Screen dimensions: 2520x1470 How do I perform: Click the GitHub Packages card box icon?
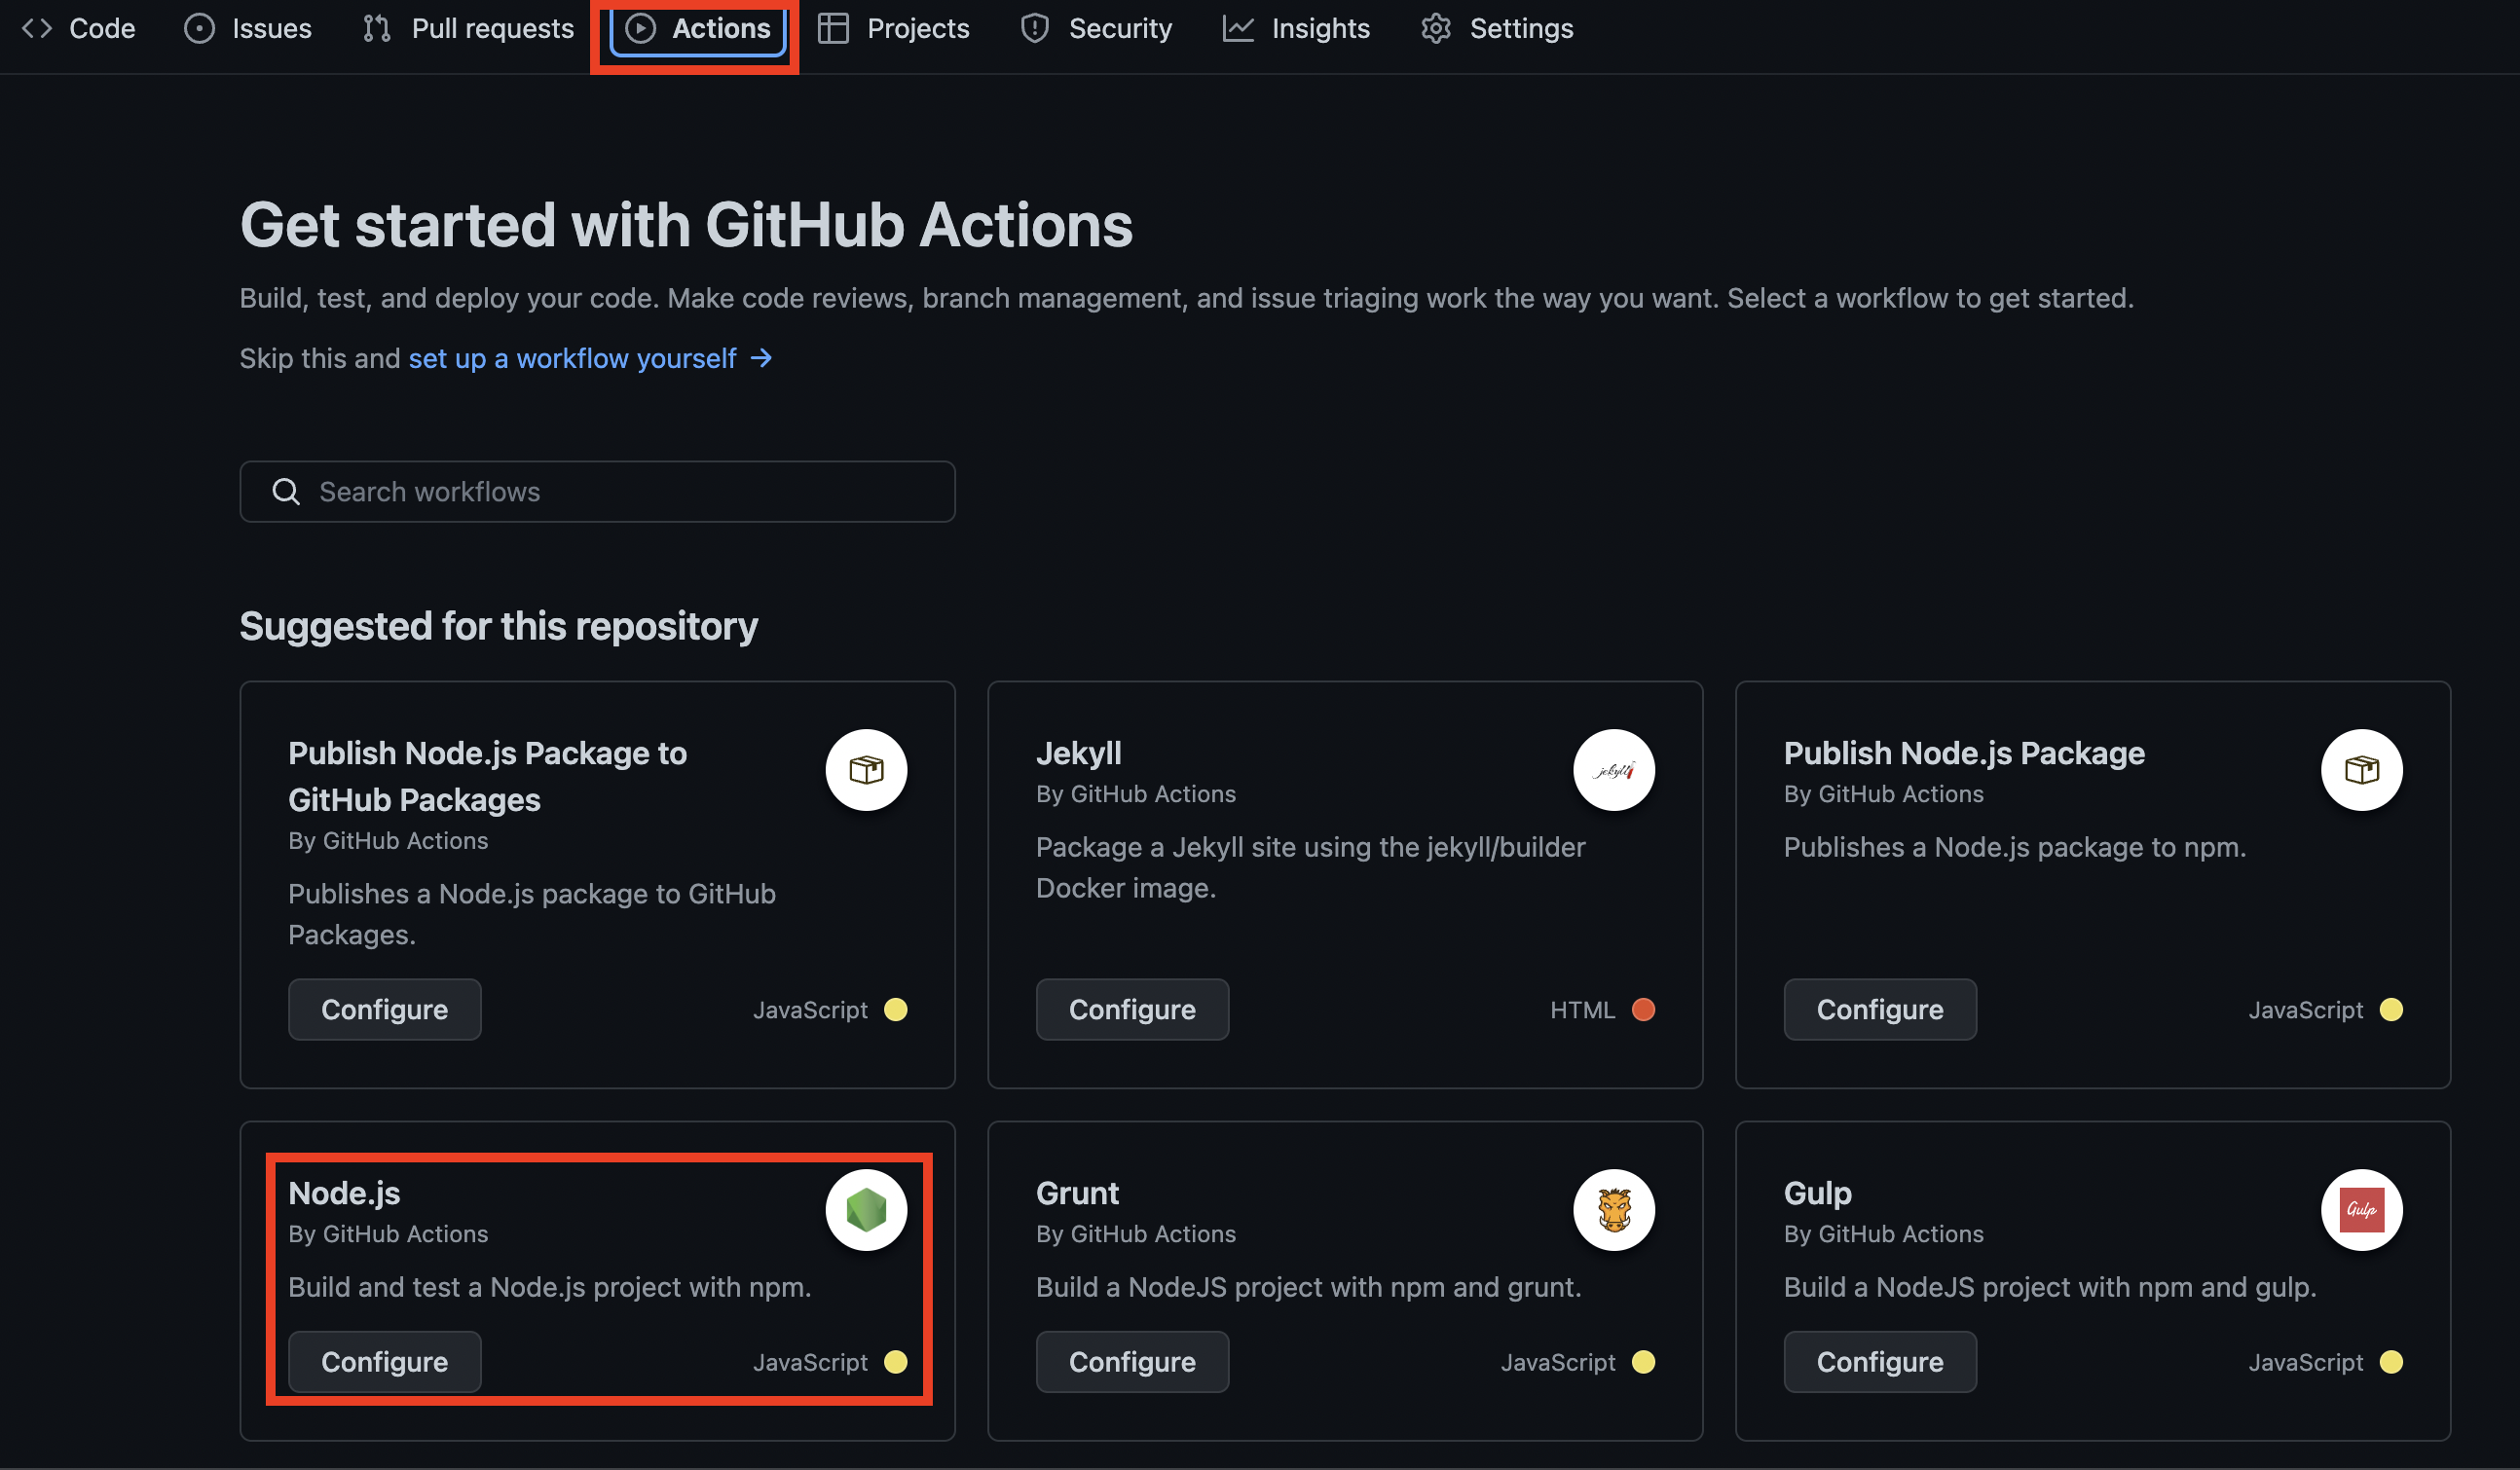(x=866, y=769)
